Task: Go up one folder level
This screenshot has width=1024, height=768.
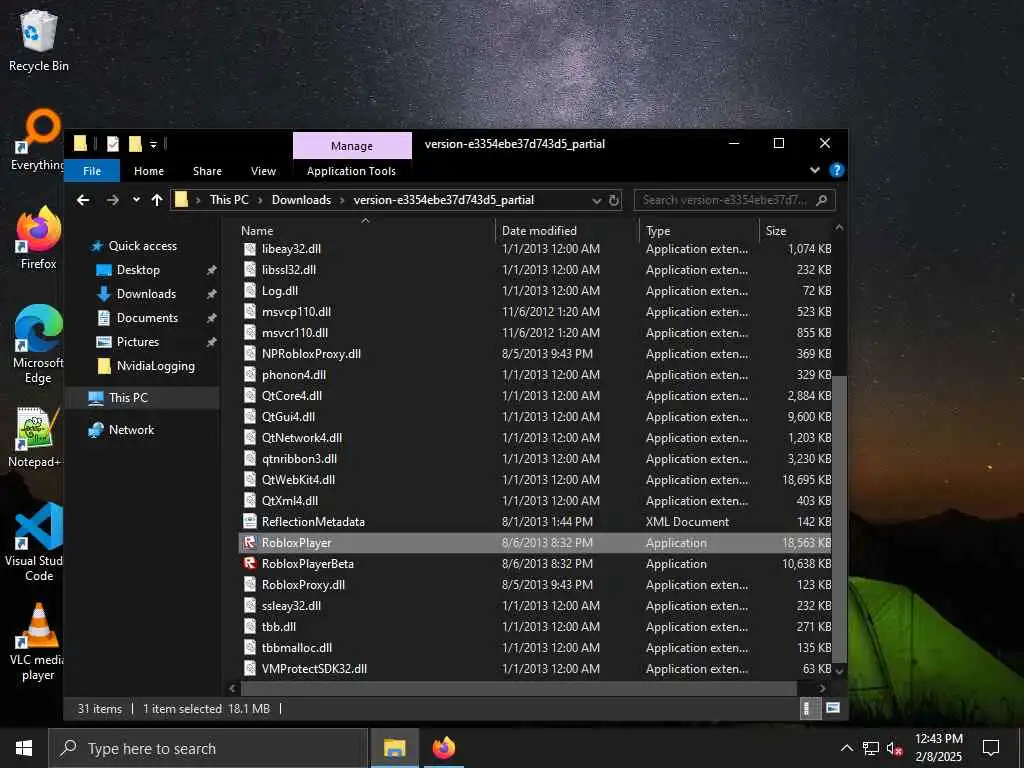Action: click(x=157, y=200)
